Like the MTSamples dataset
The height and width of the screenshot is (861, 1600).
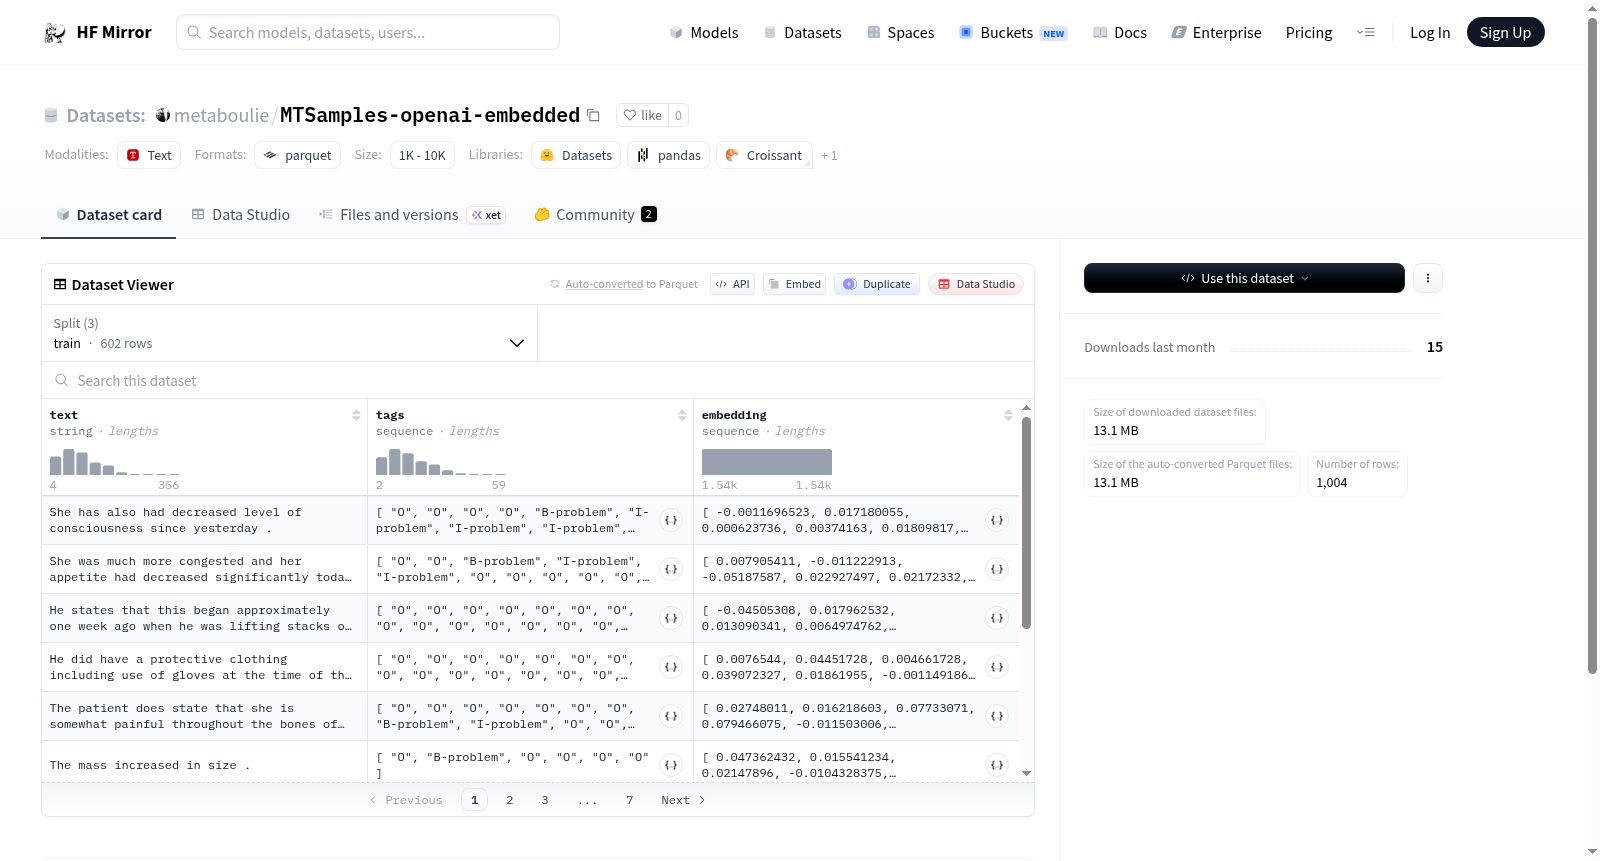coord(642,115)
